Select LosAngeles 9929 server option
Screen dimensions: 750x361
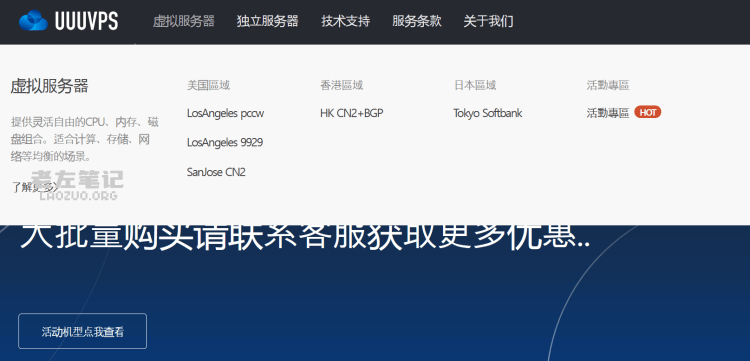(225, 142)
